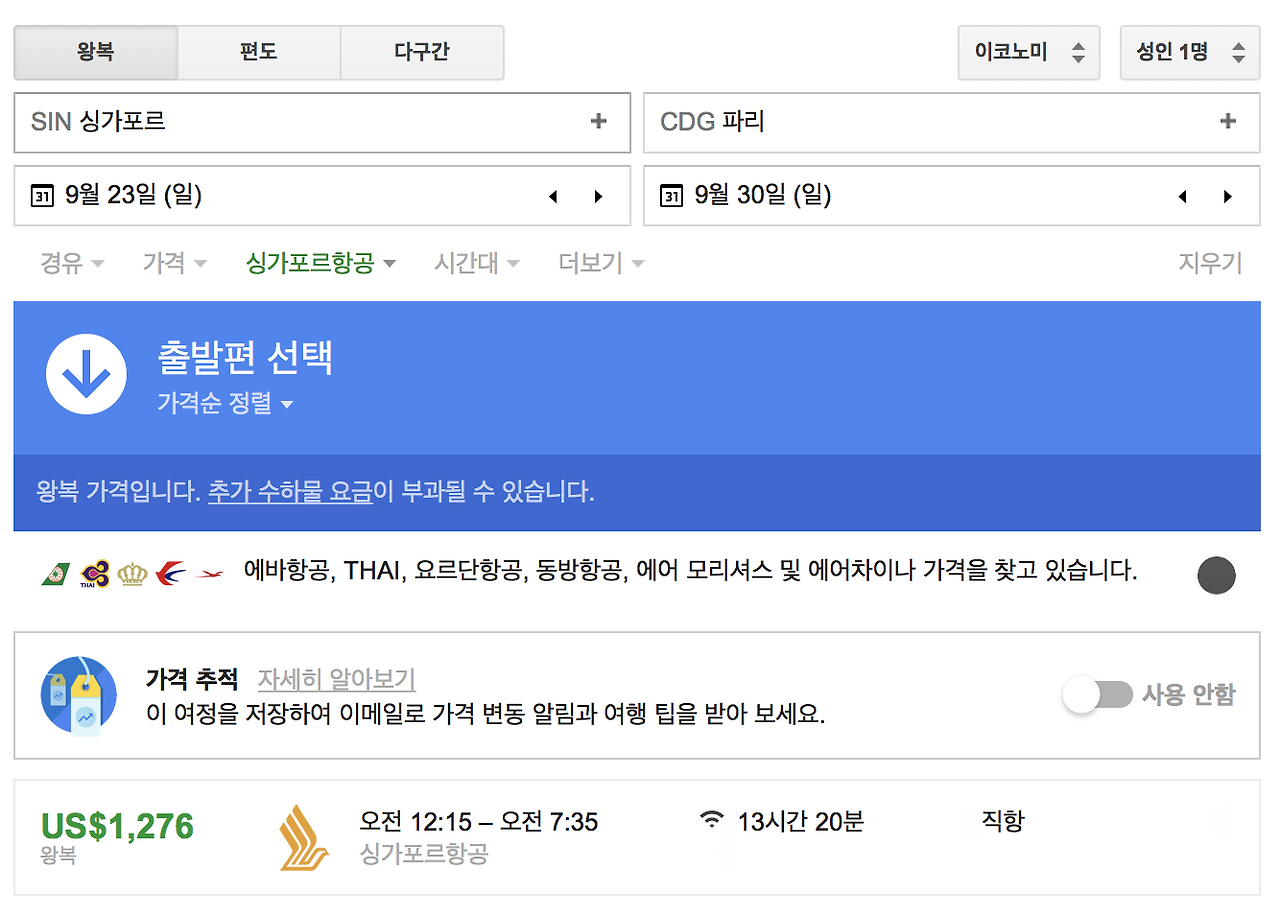Screen dimensions: 1280x917
Task: Select the 다구간 trip type tab
Action: click(422, 52)
